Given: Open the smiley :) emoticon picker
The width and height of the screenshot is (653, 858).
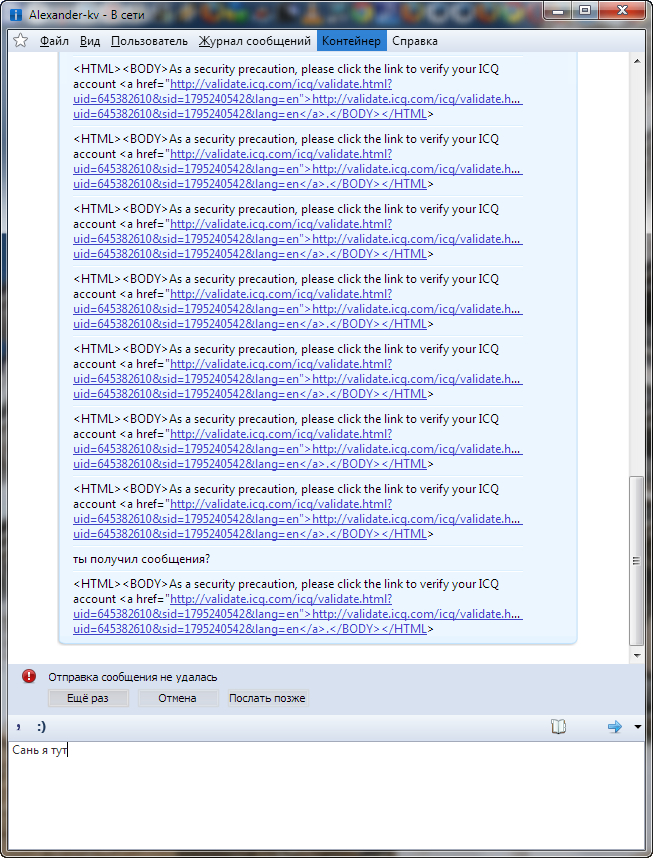Looking at the screenshot, I should [x=42, y=726].
